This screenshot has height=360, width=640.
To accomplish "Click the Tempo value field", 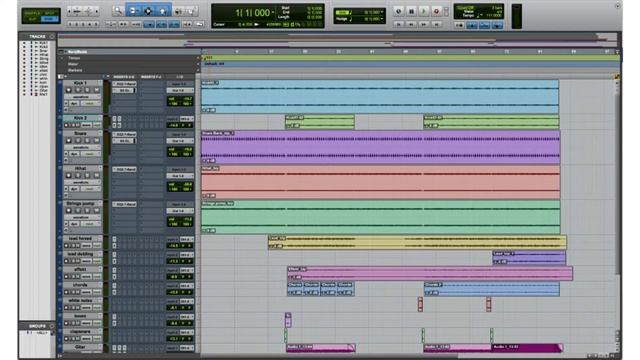I will (495, 16).
